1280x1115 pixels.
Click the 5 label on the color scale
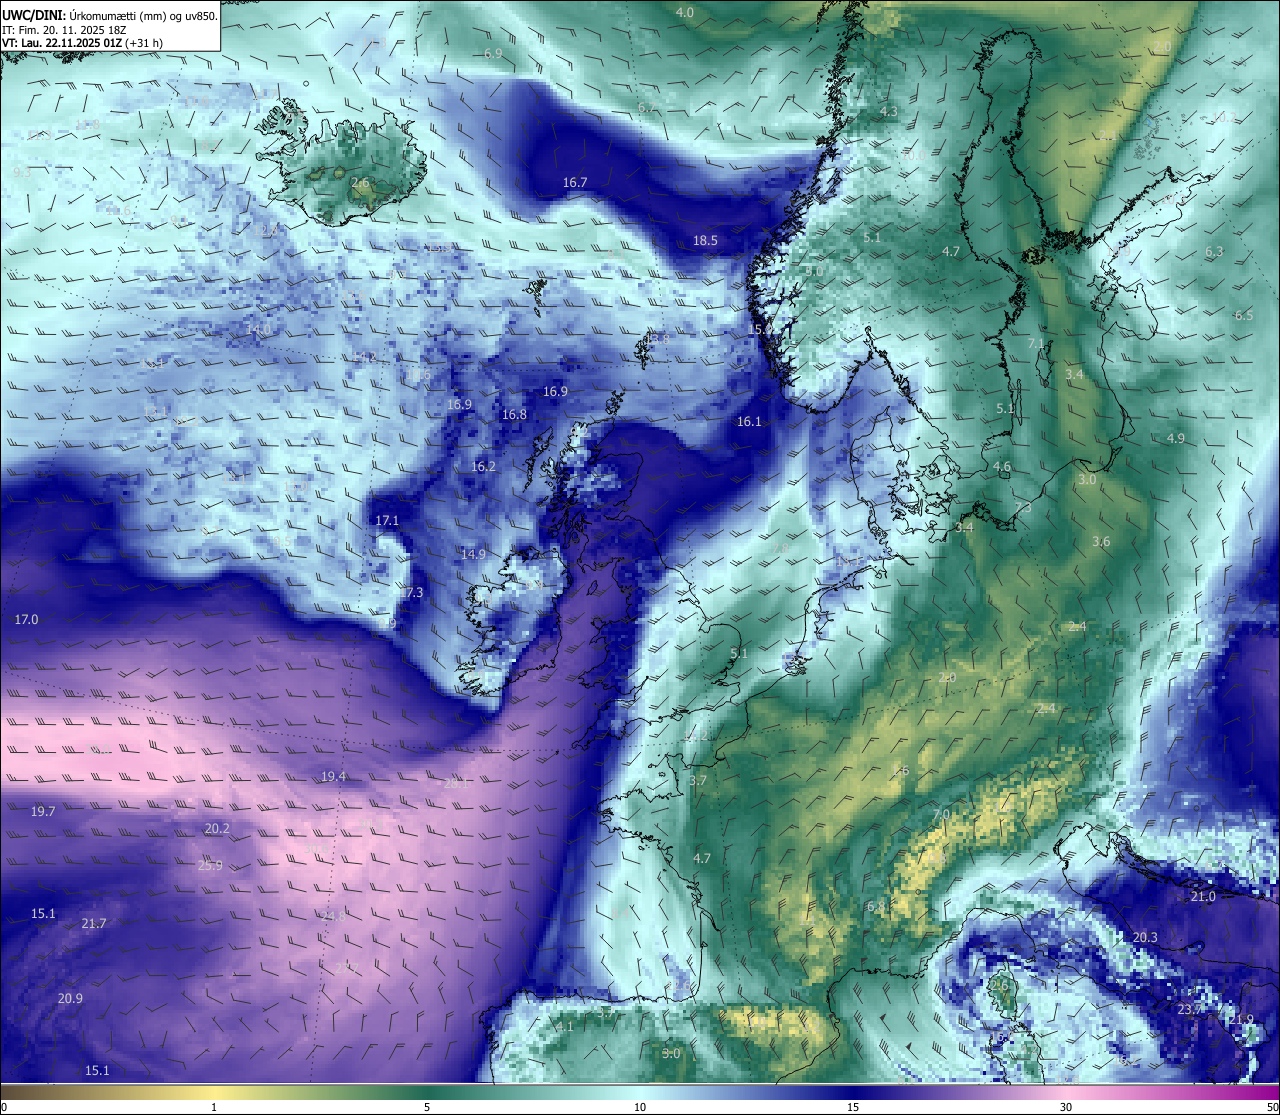(x=427, y=1107)
